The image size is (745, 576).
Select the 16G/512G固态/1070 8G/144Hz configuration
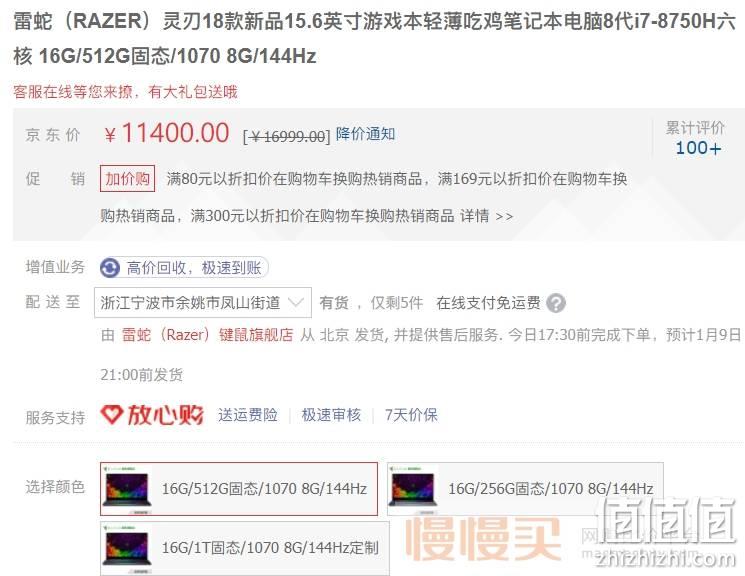239,489
